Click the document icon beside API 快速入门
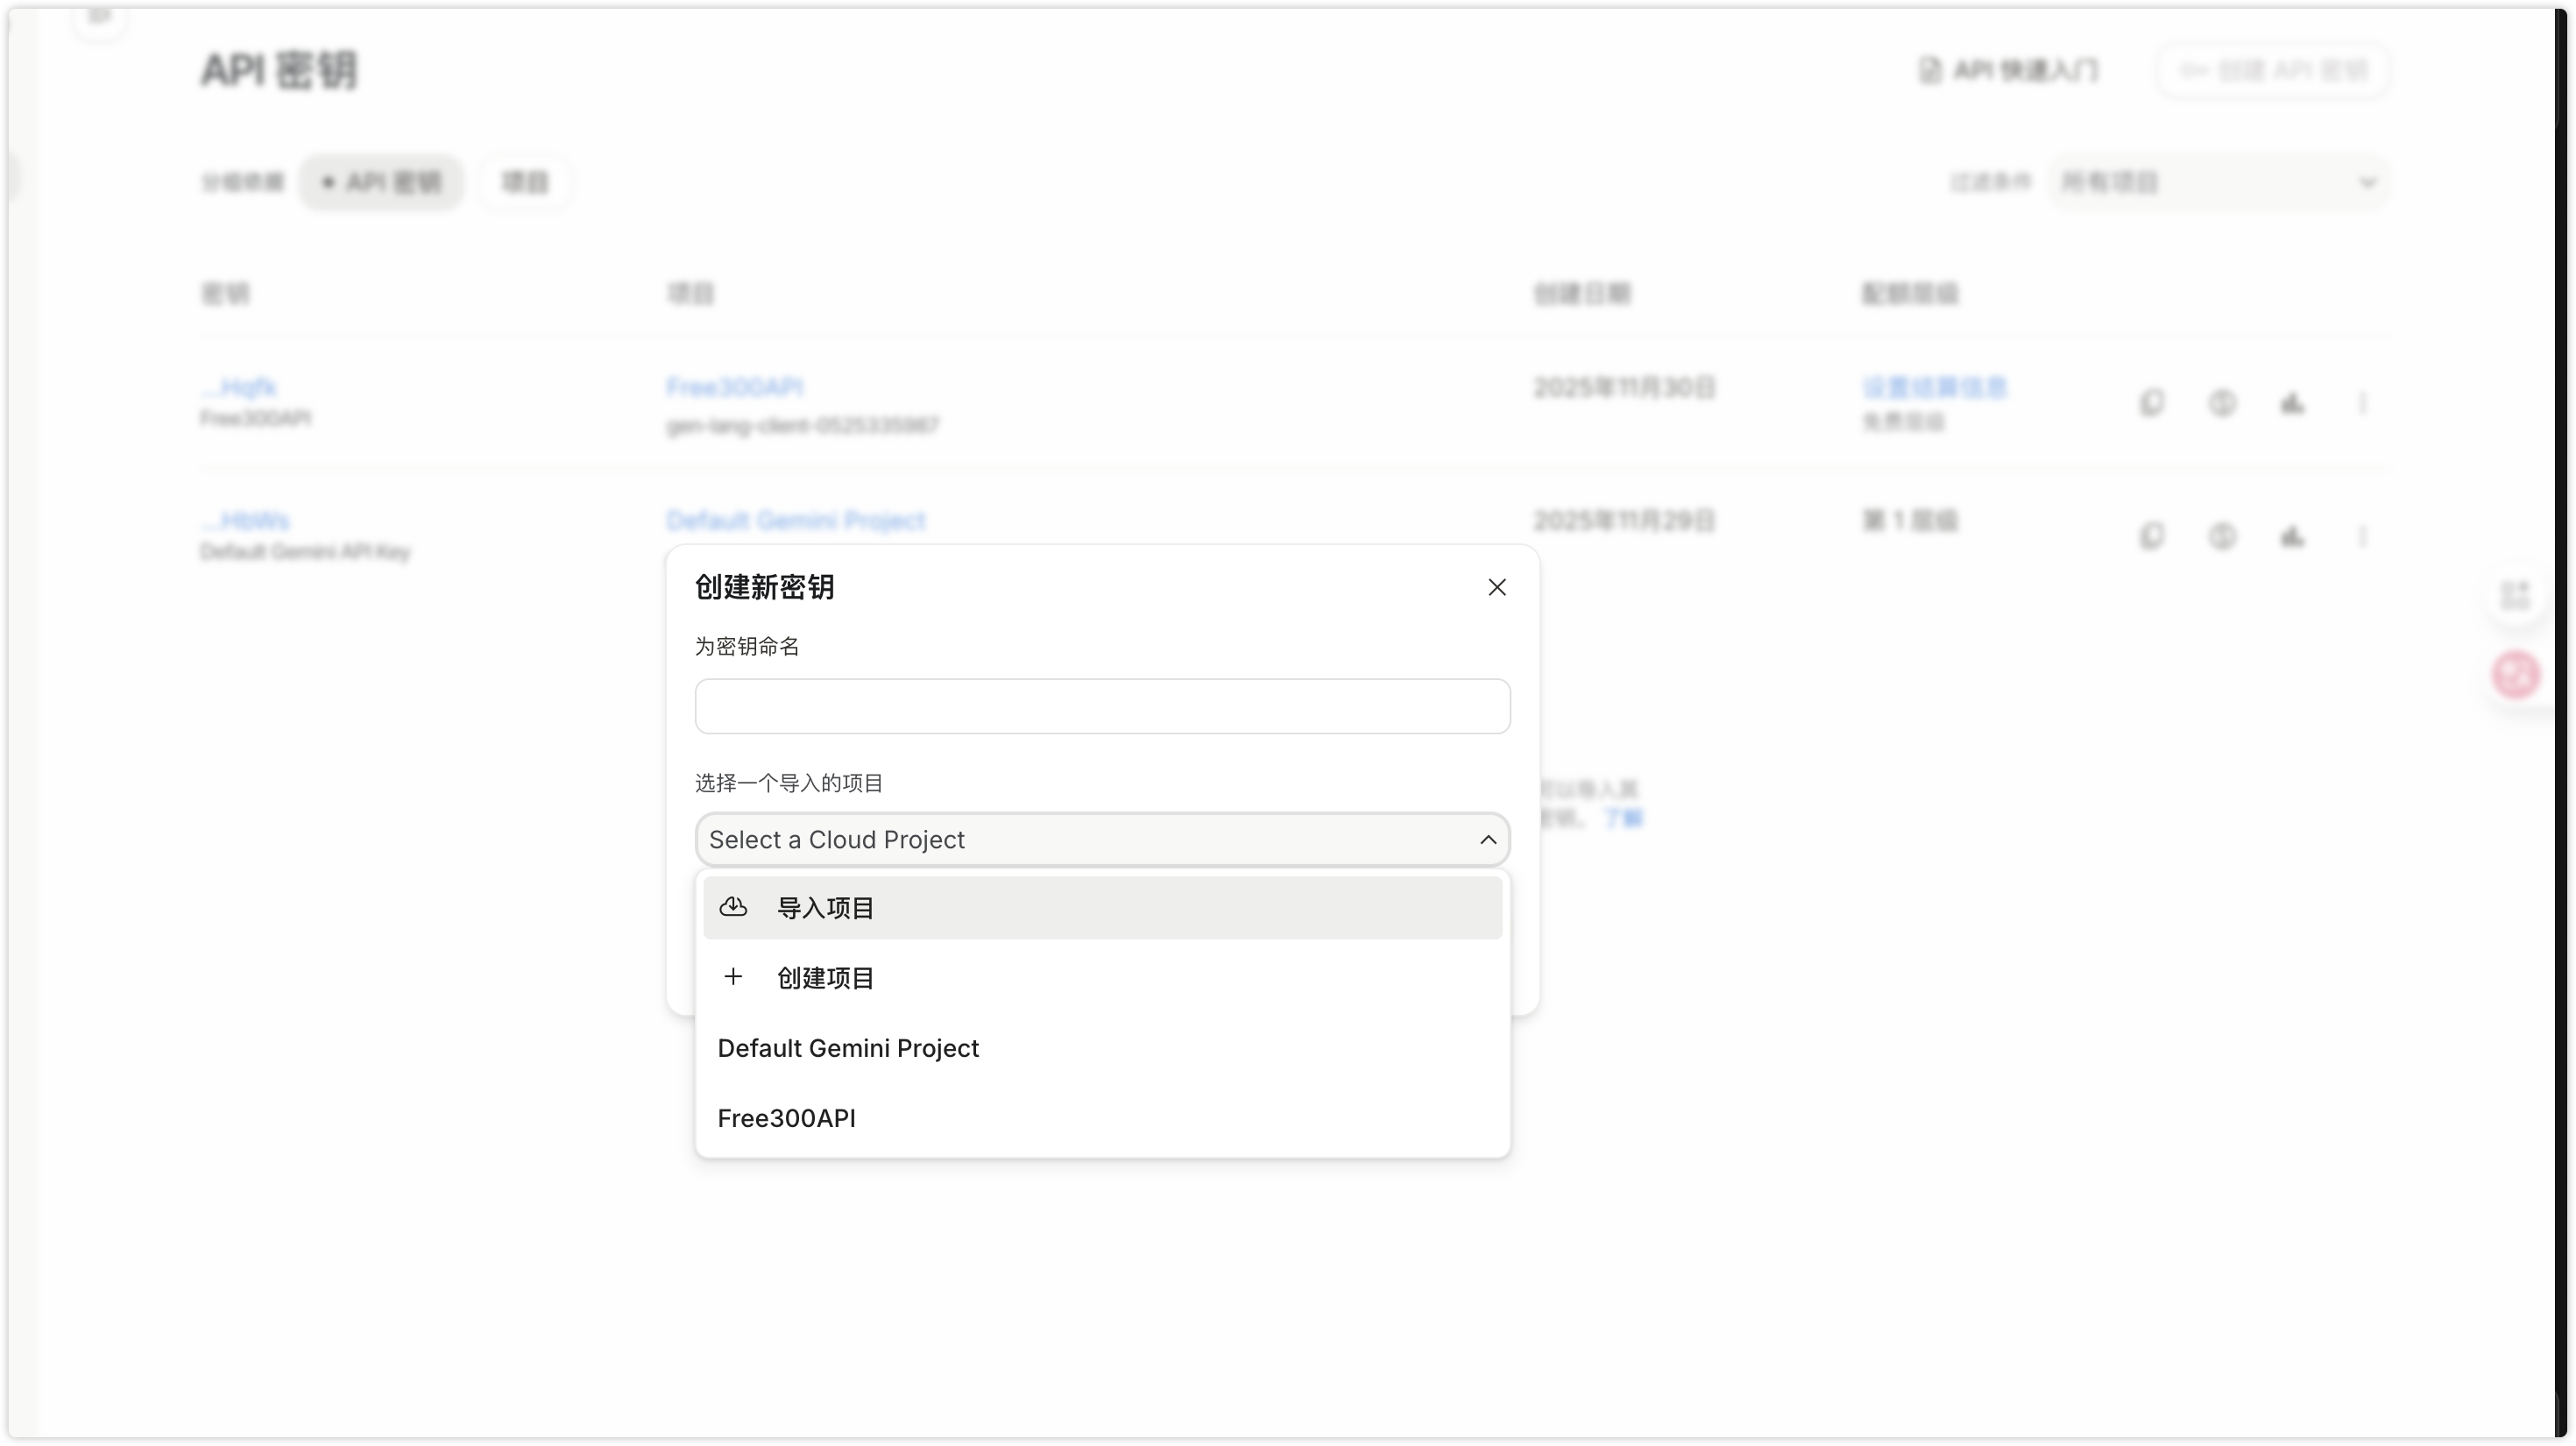Image resolution: width=2576 pixels, height=1446 pixels. pos(1930,69)
